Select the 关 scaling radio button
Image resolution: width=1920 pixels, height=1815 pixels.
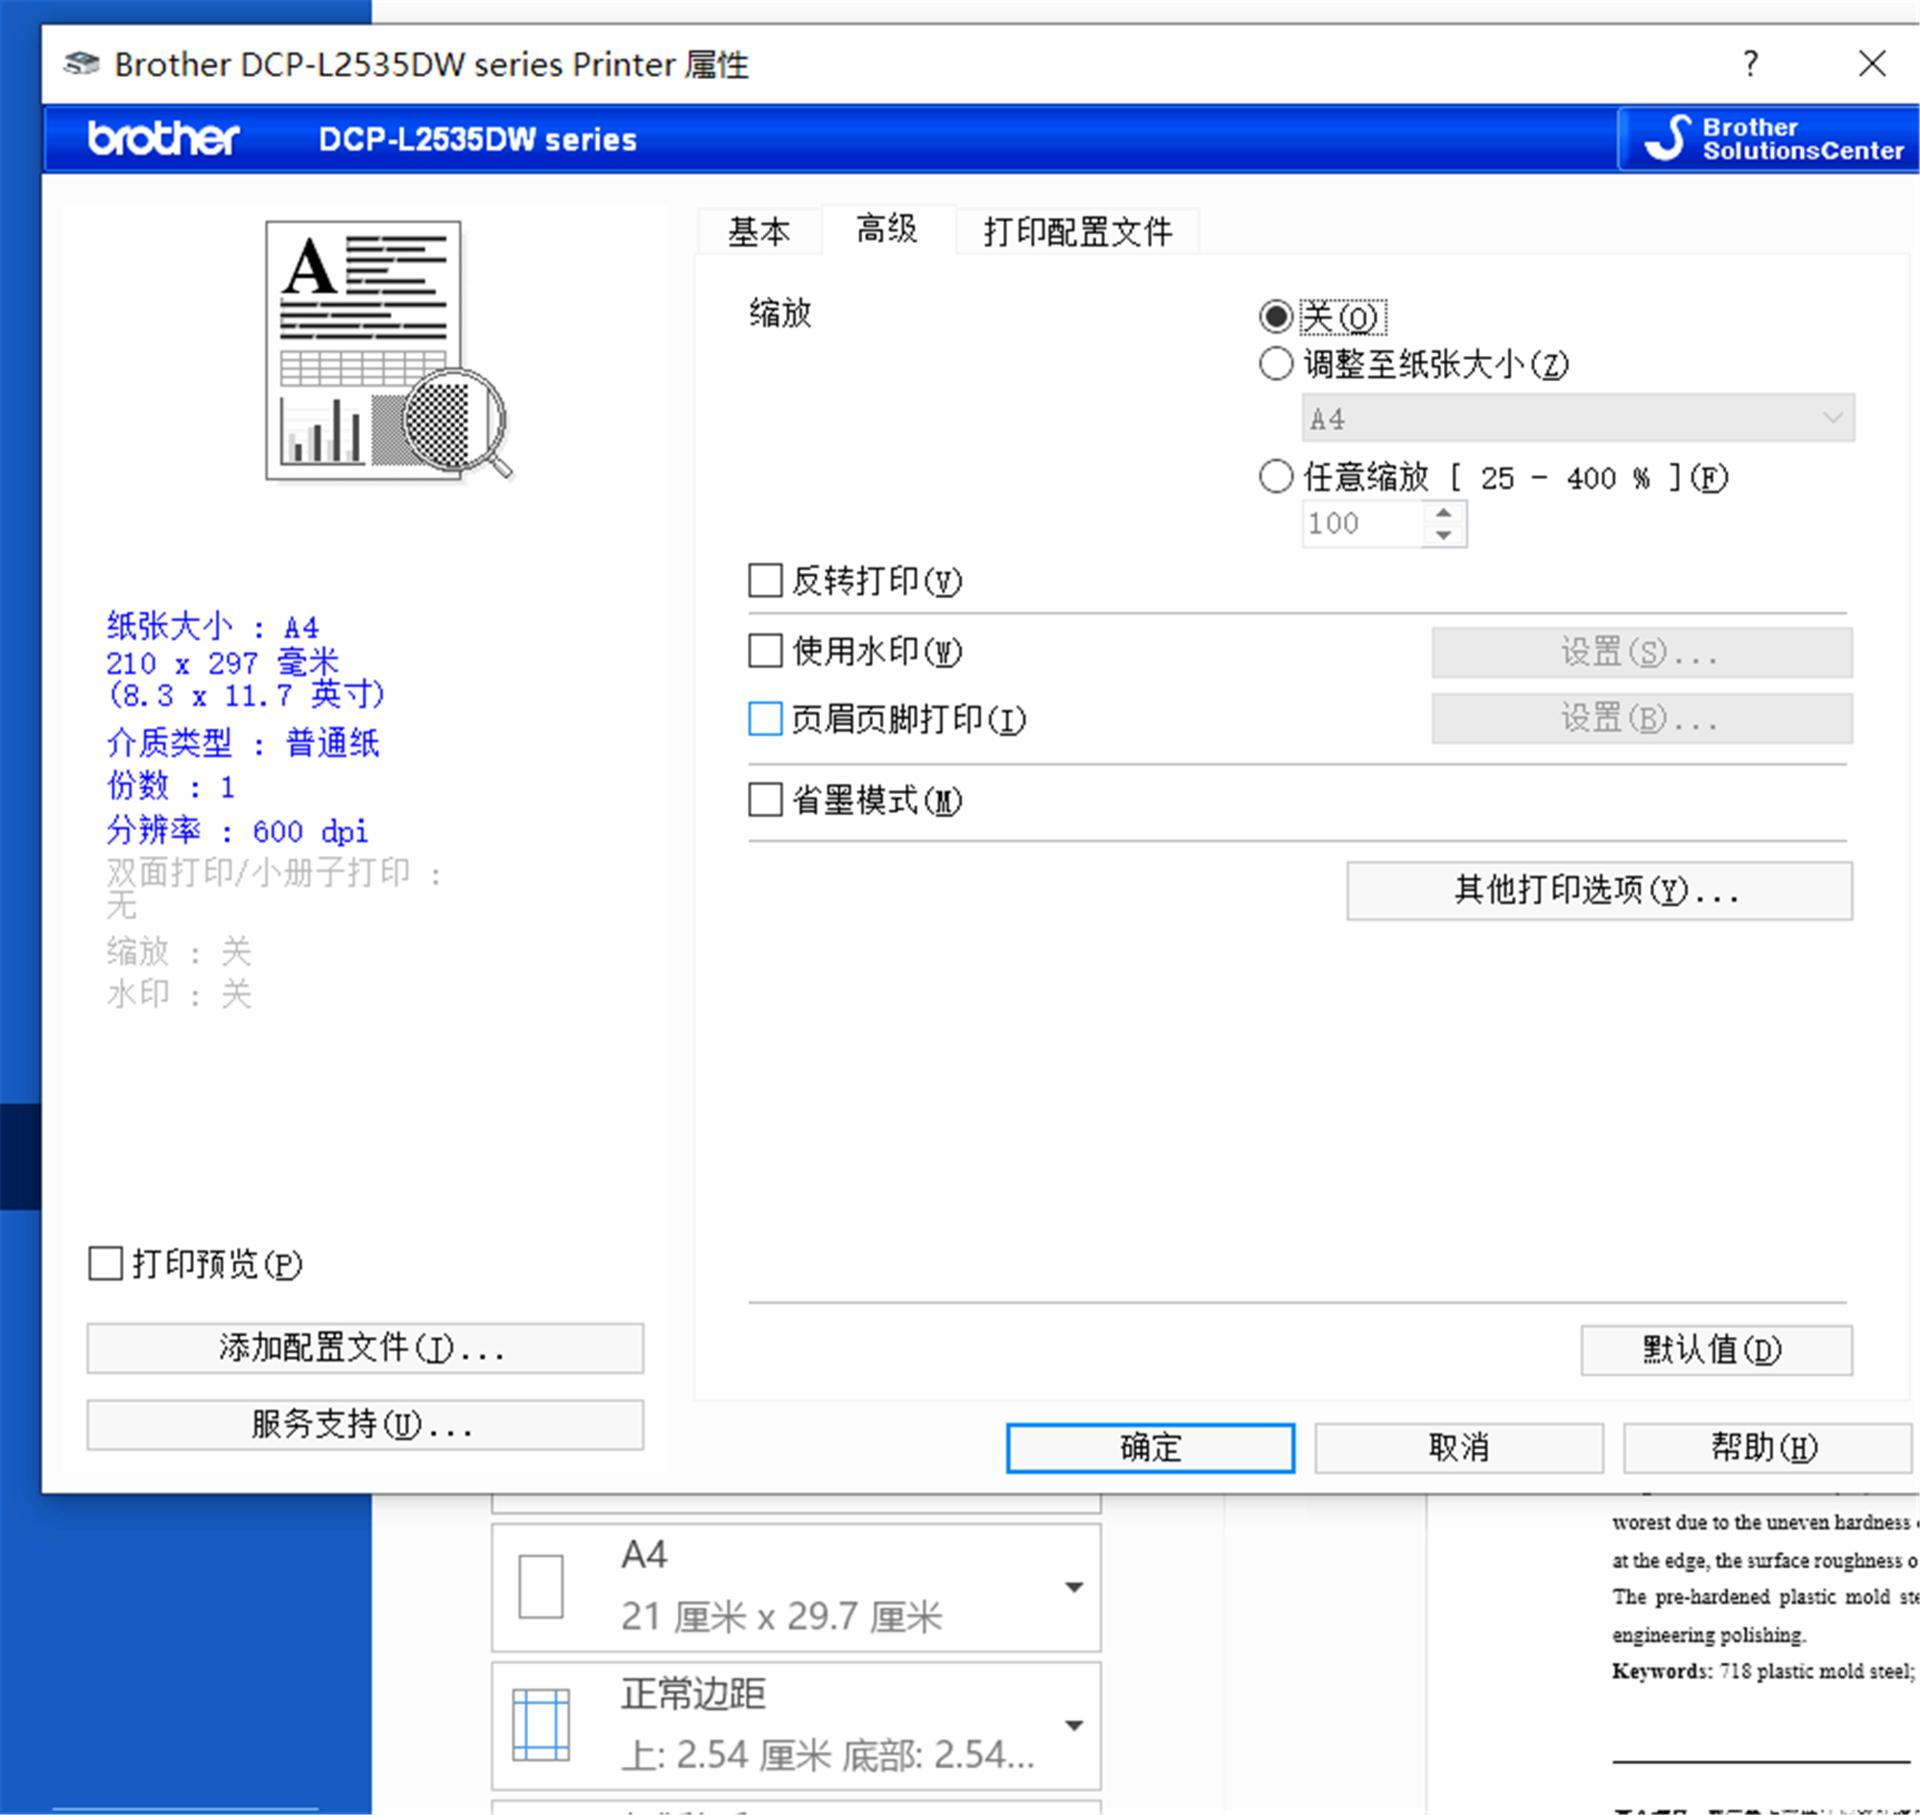(1276, 315)
